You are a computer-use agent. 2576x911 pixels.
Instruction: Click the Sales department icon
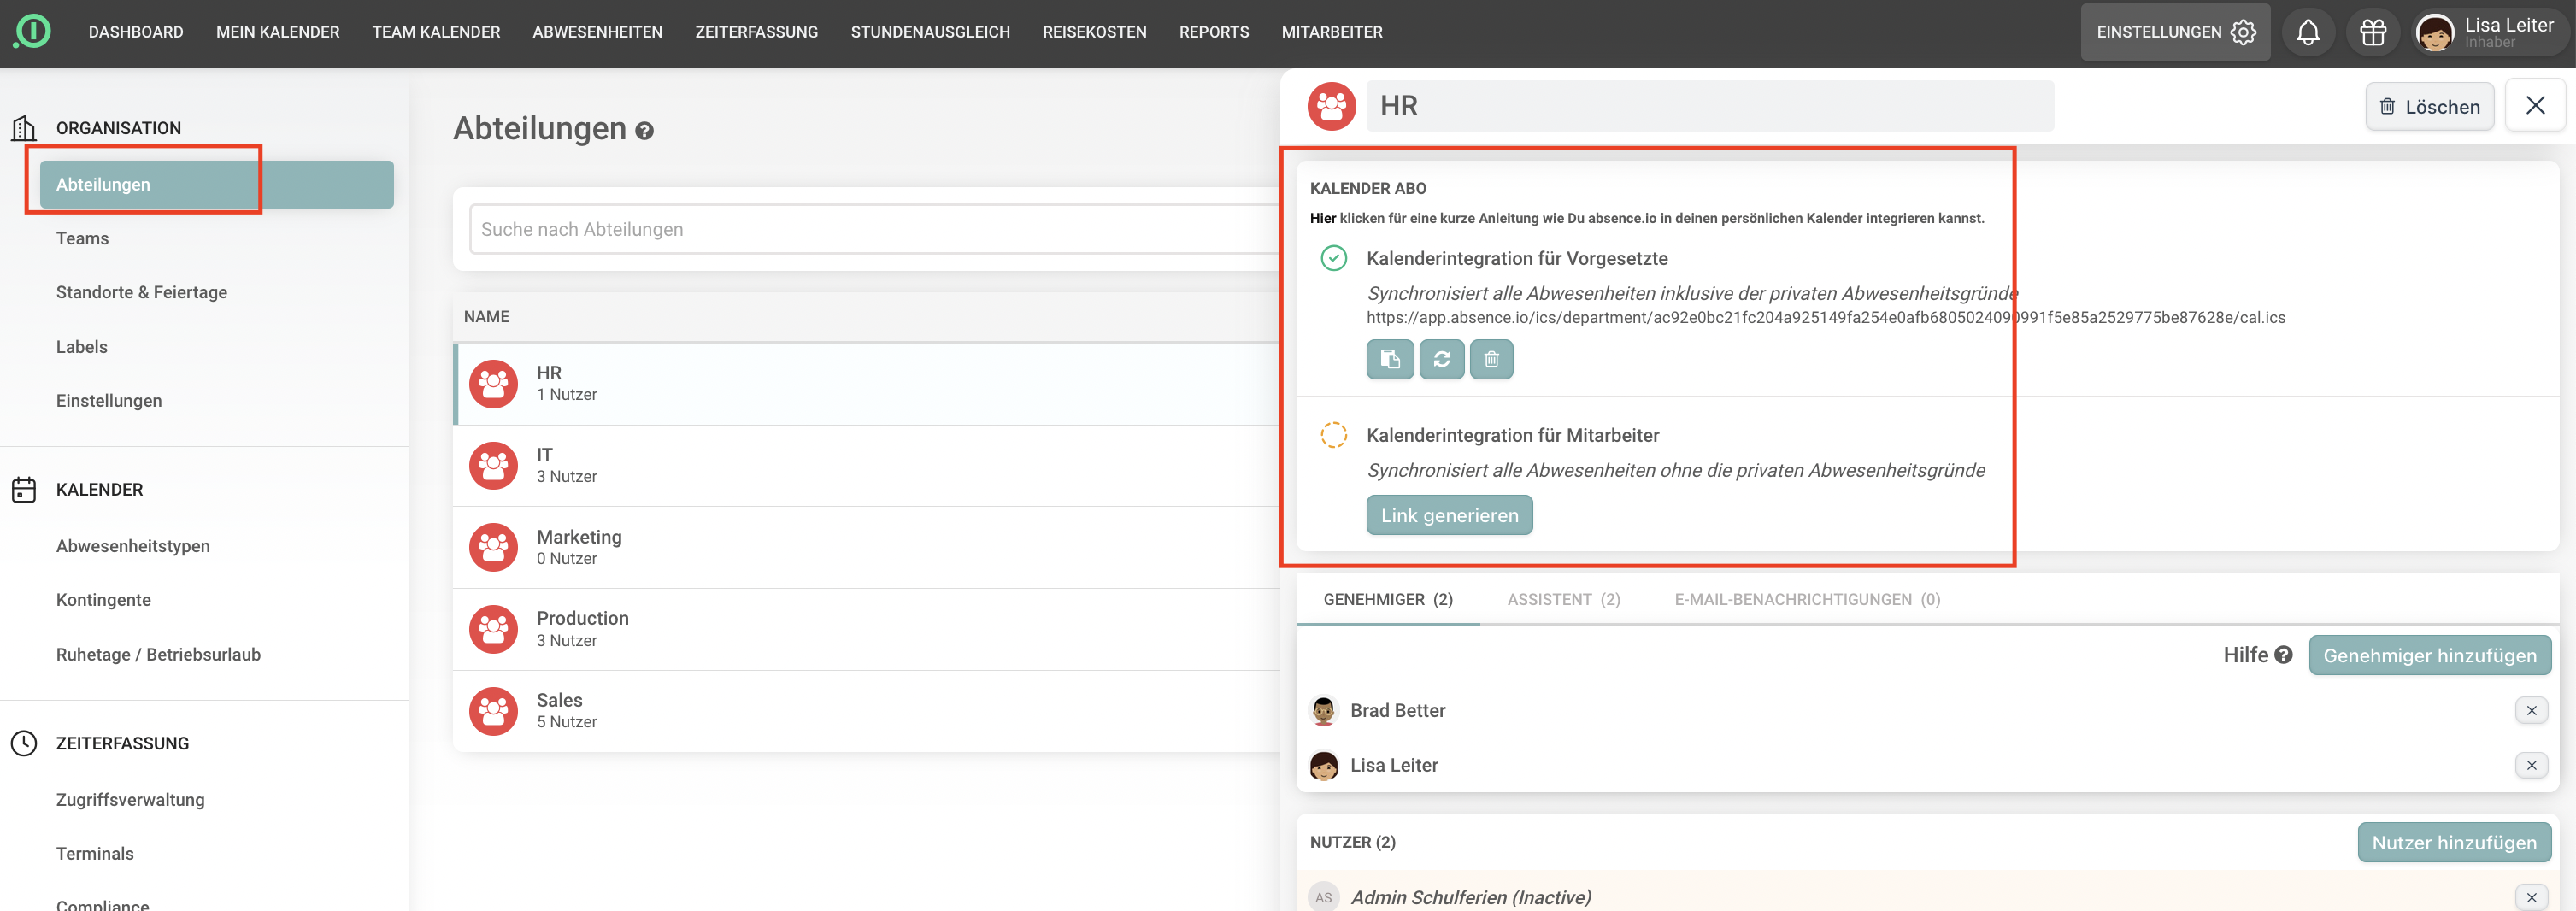pyautogui.click(x=494, y=711)
